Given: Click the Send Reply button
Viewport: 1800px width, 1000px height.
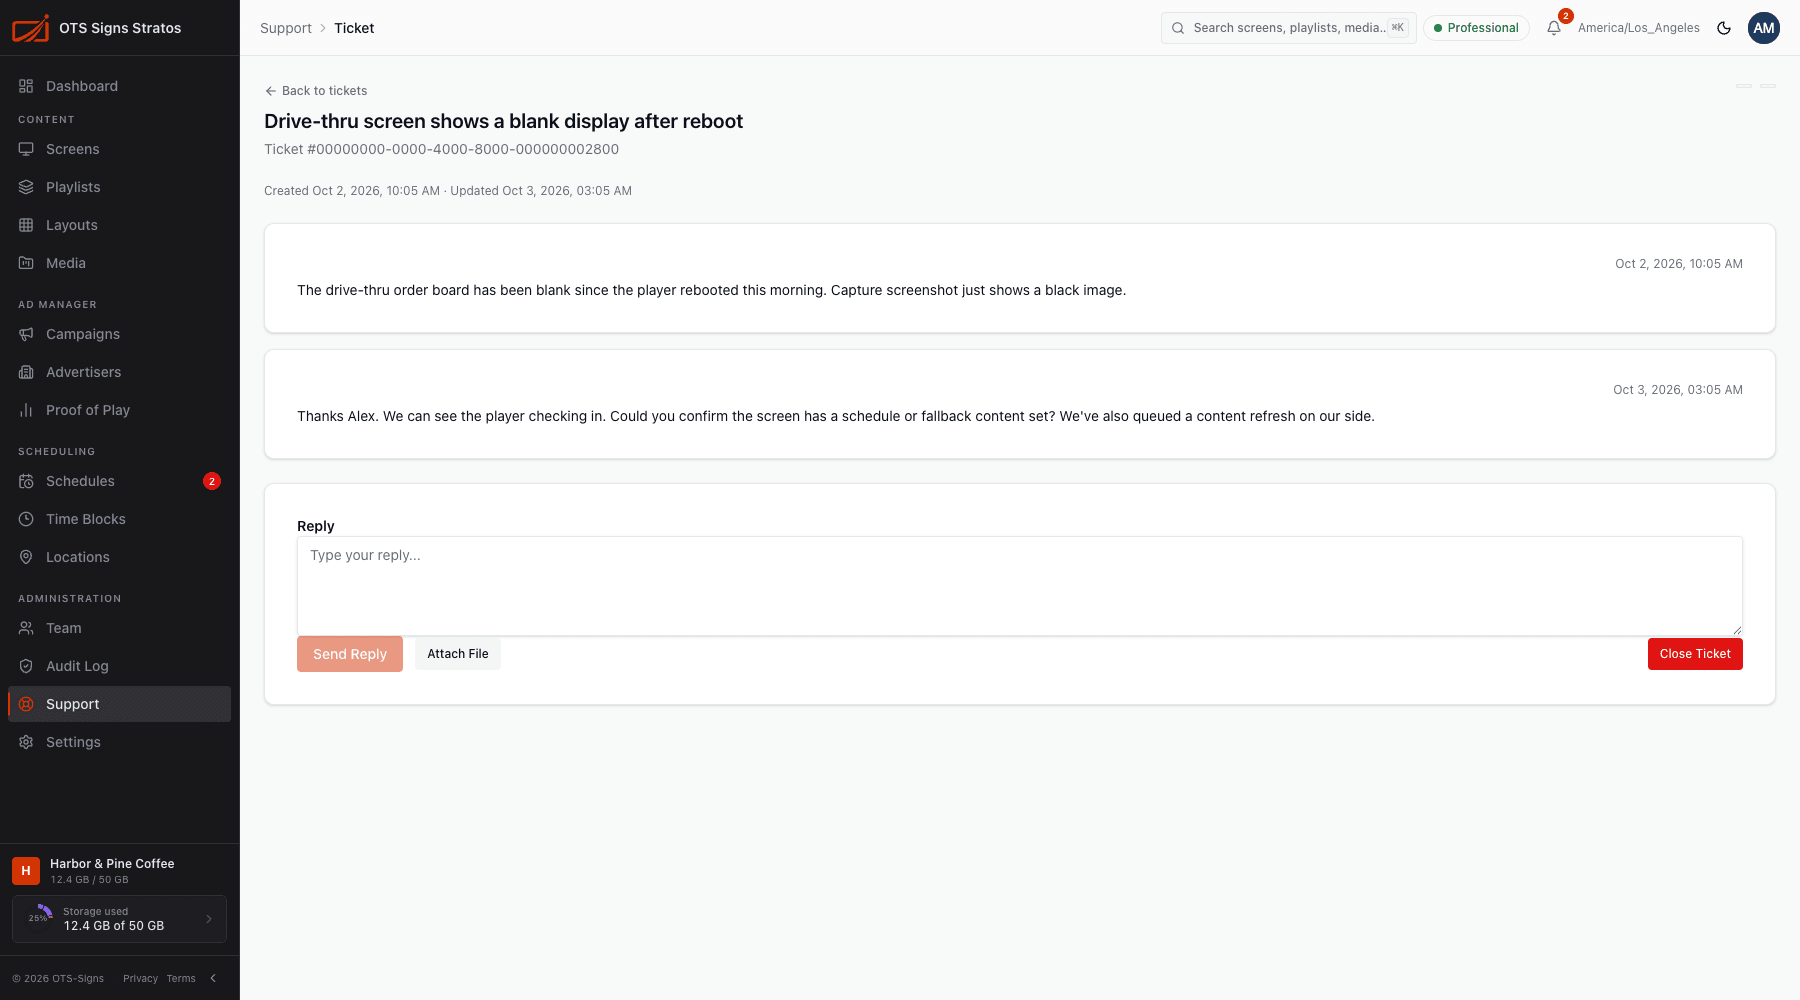Looking at the screenshot, I should pos(350,654).
